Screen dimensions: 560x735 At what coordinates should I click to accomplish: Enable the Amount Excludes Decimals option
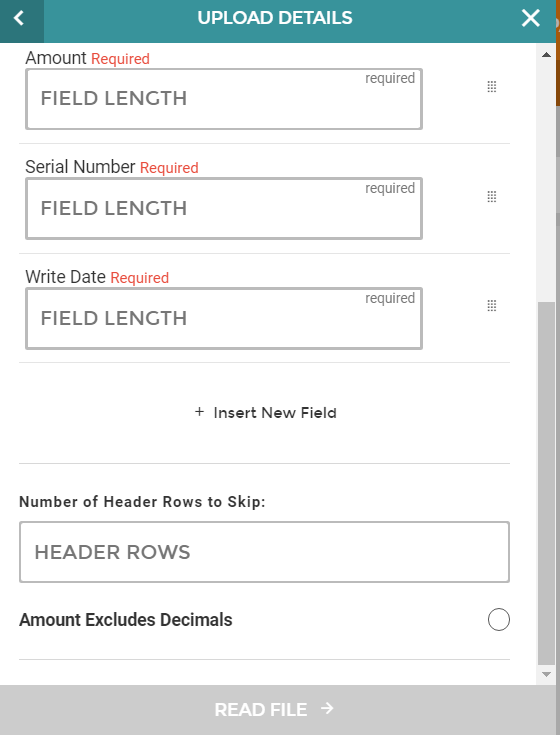point(499,620)
